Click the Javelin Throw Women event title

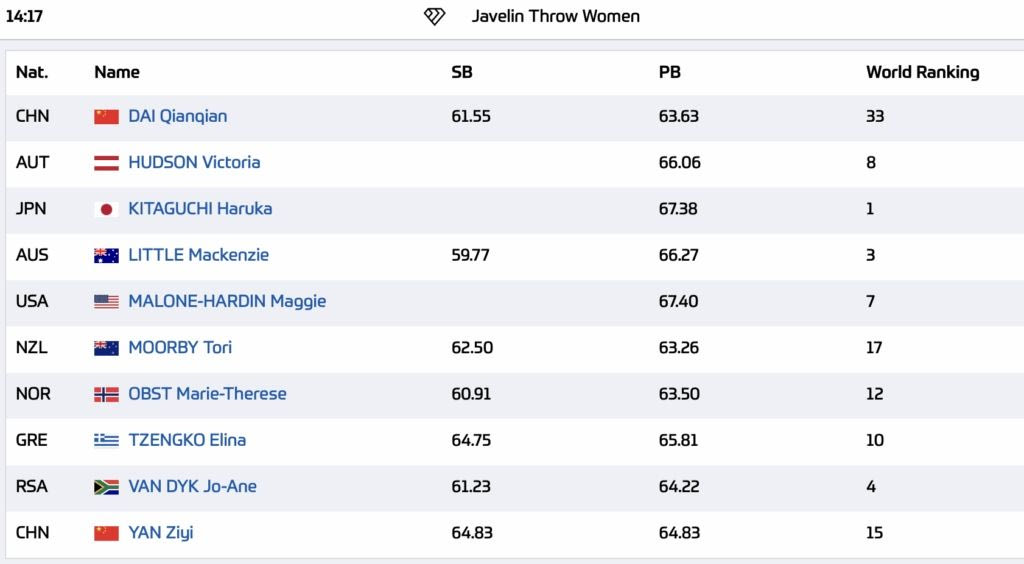(x=555, y=17)
